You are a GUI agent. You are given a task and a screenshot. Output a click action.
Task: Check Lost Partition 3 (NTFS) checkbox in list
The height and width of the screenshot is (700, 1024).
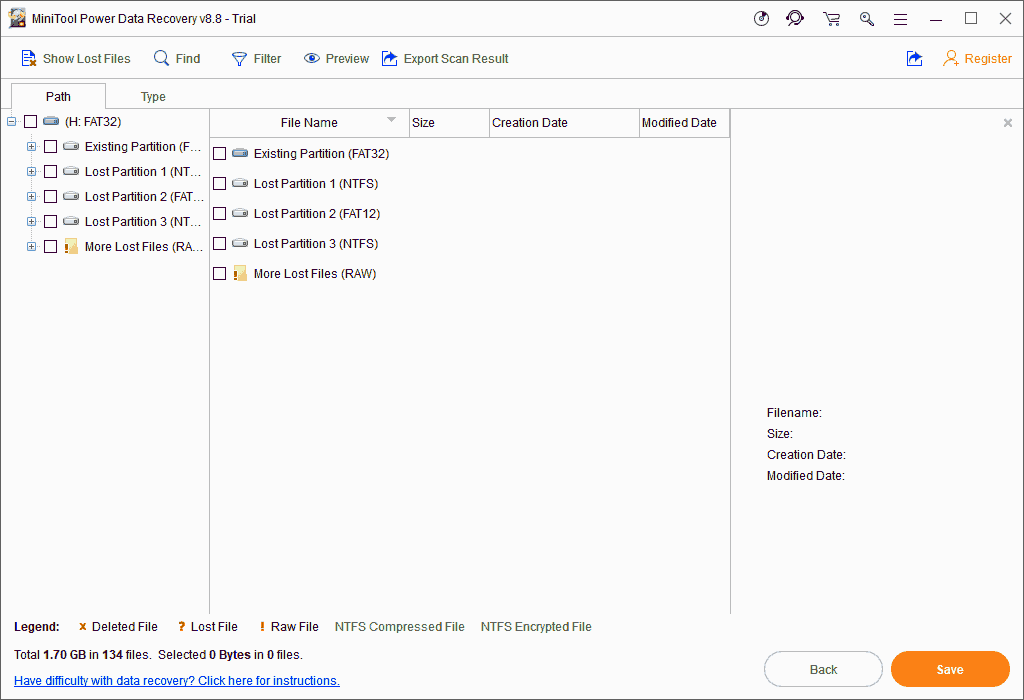(219, 244)
